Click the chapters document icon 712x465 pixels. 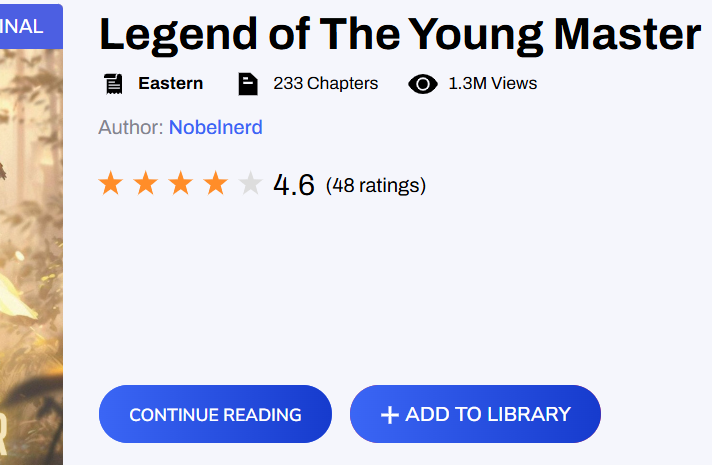tap(248, 84)
